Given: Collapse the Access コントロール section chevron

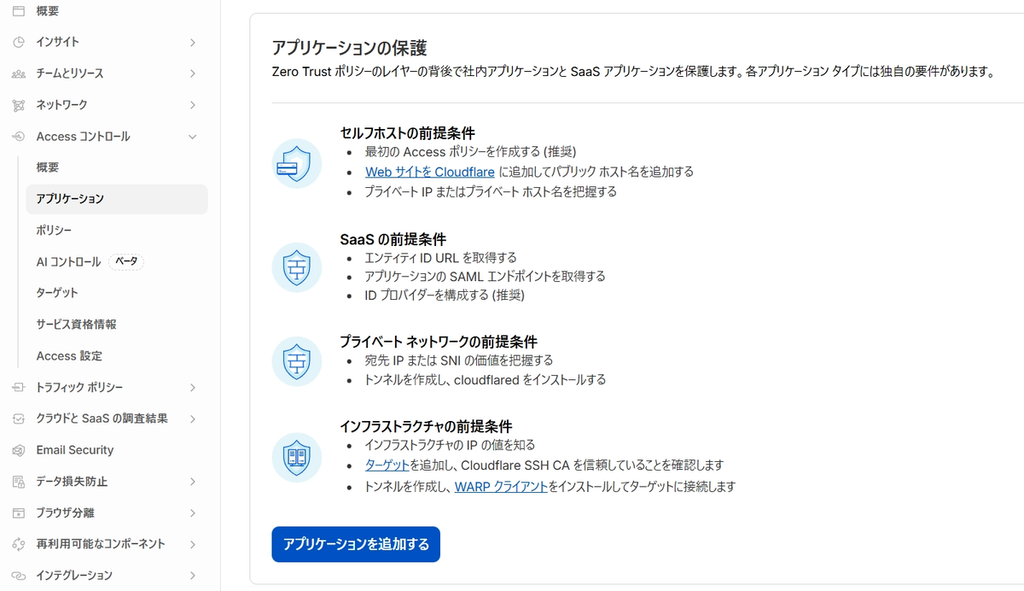Looking at the screenshot, I should point(193,137).
